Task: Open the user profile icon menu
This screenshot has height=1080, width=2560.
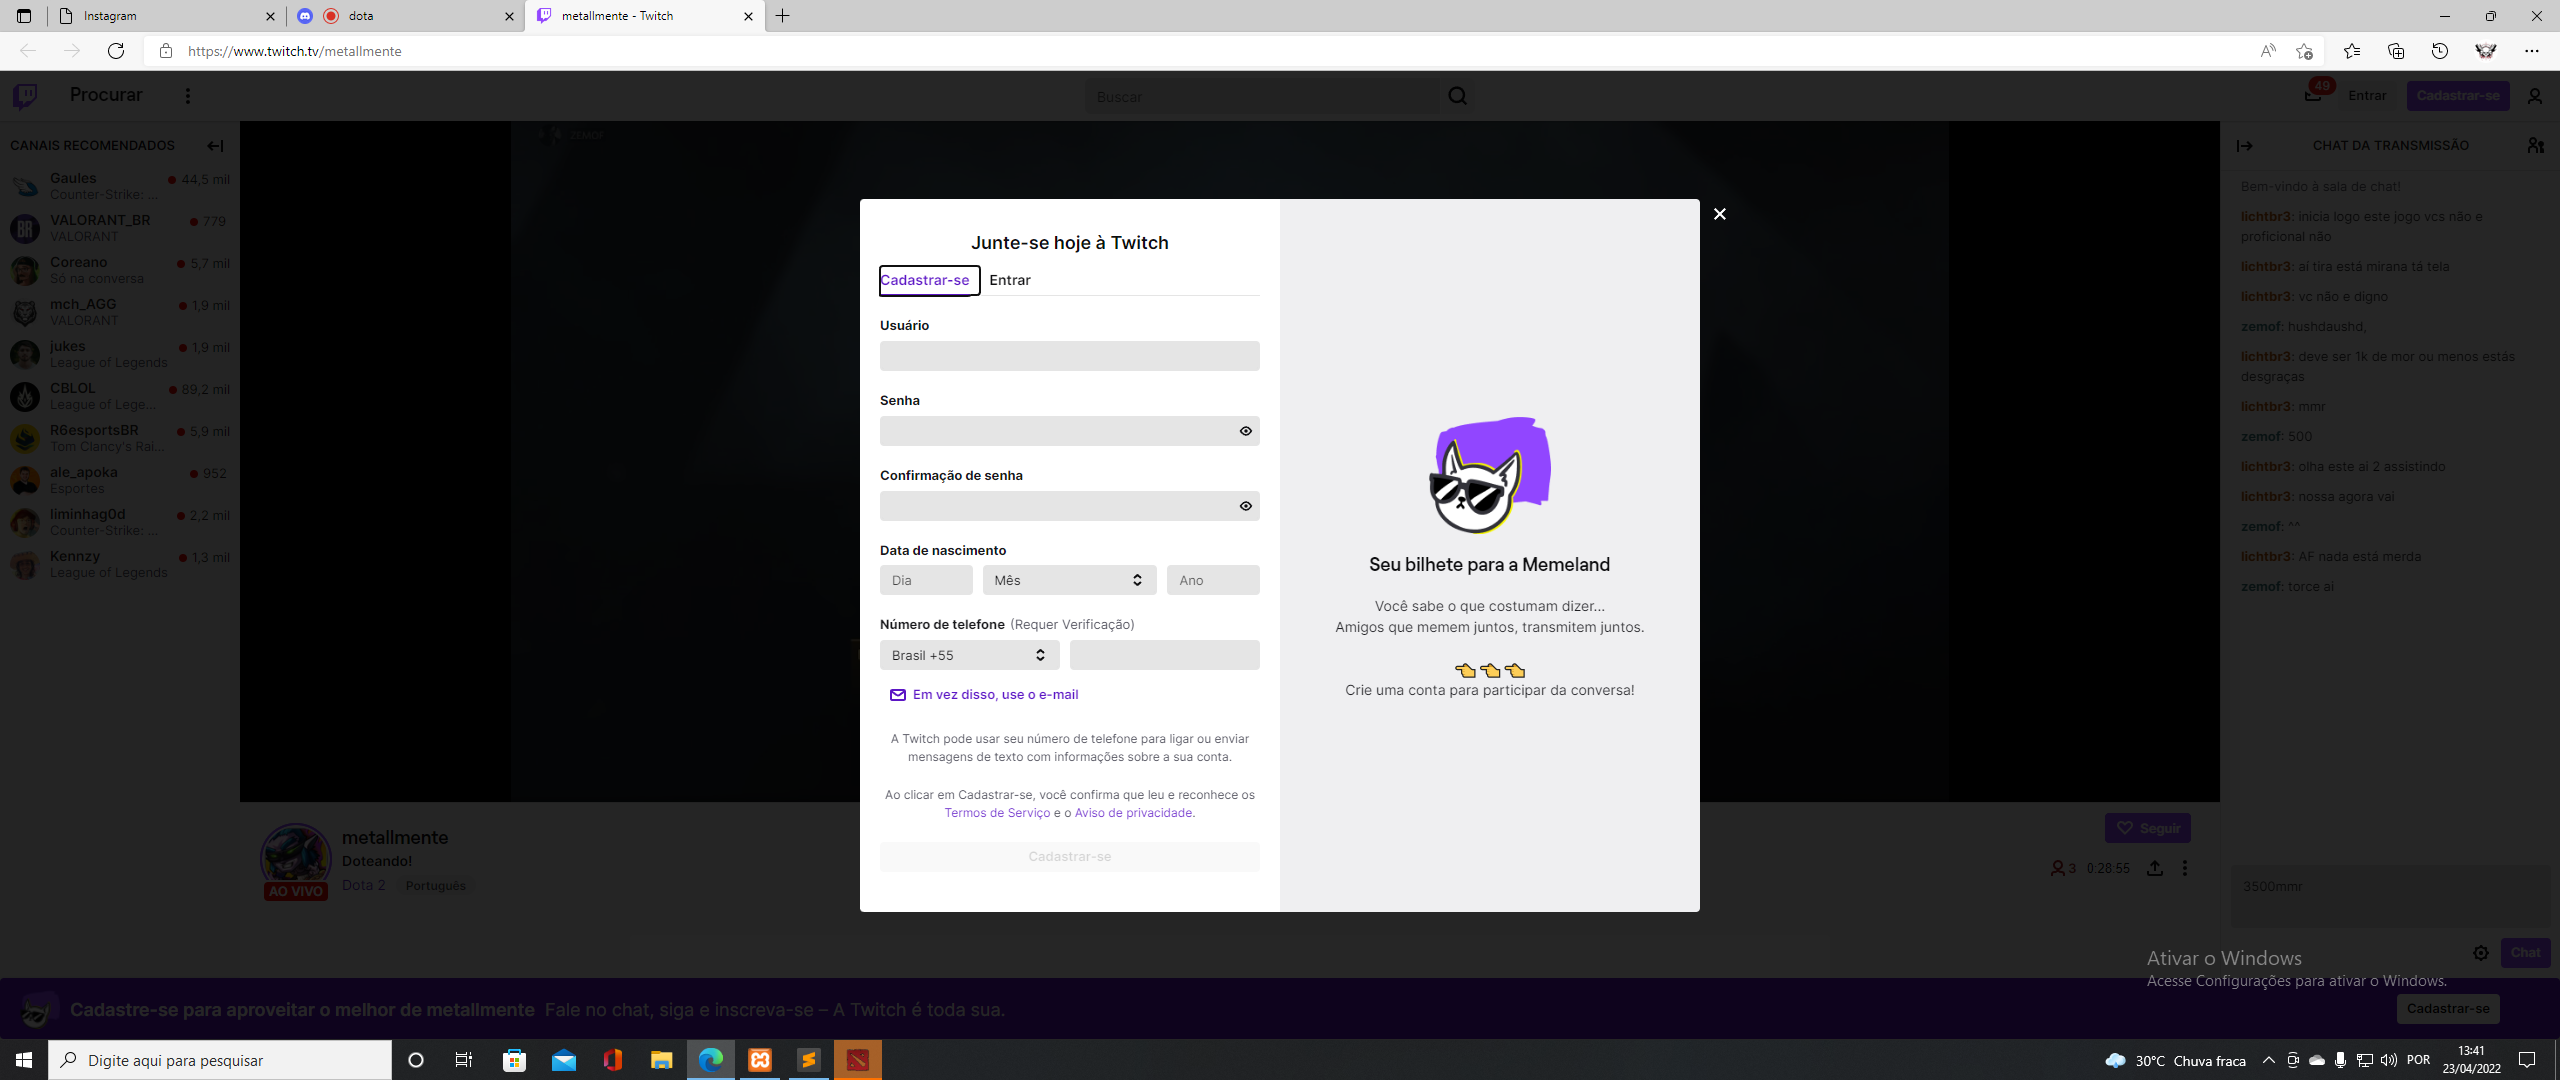Action: [x=2535, y=96]
